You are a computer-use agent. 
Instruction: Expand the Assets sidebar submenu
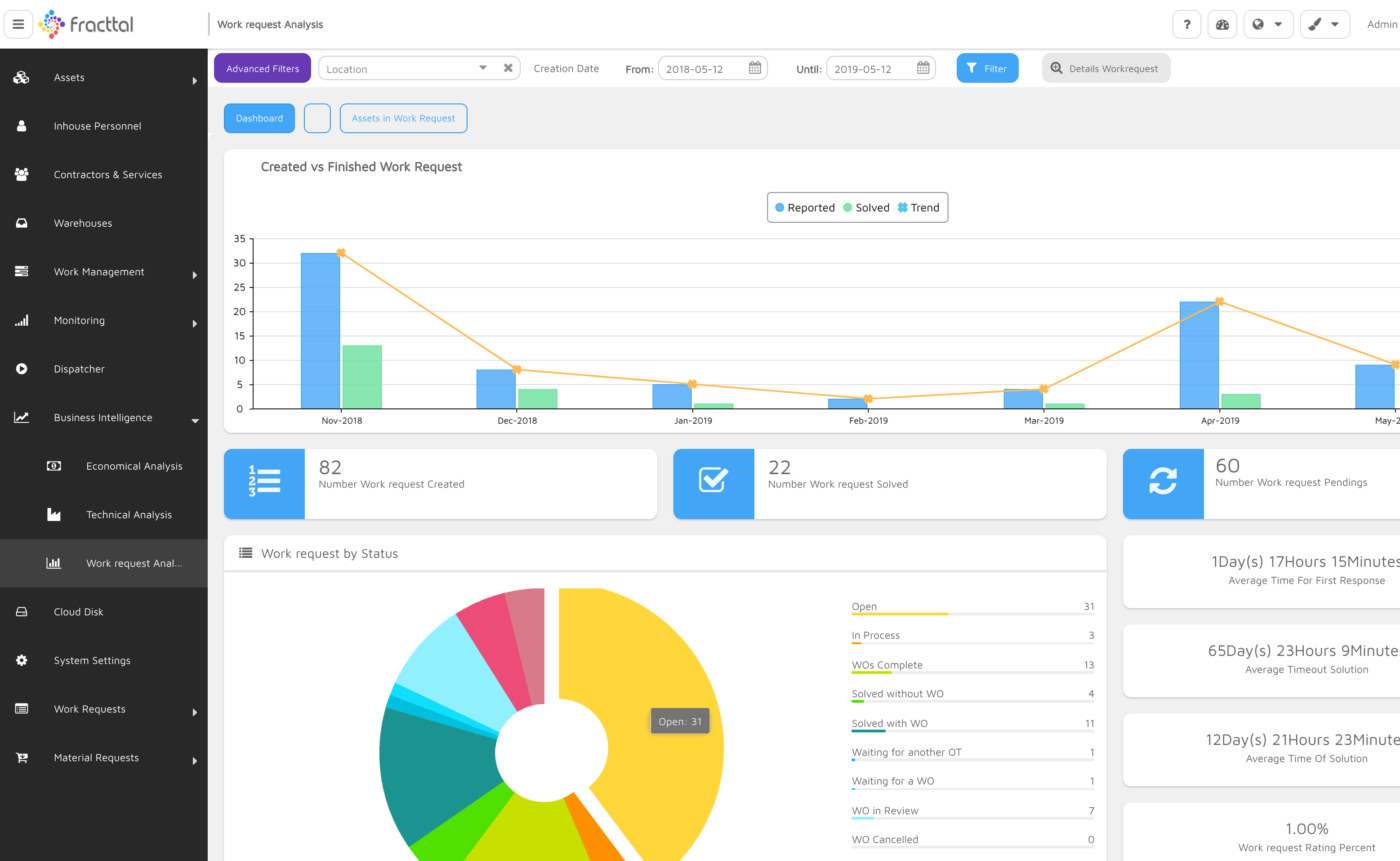pos(195,80)
